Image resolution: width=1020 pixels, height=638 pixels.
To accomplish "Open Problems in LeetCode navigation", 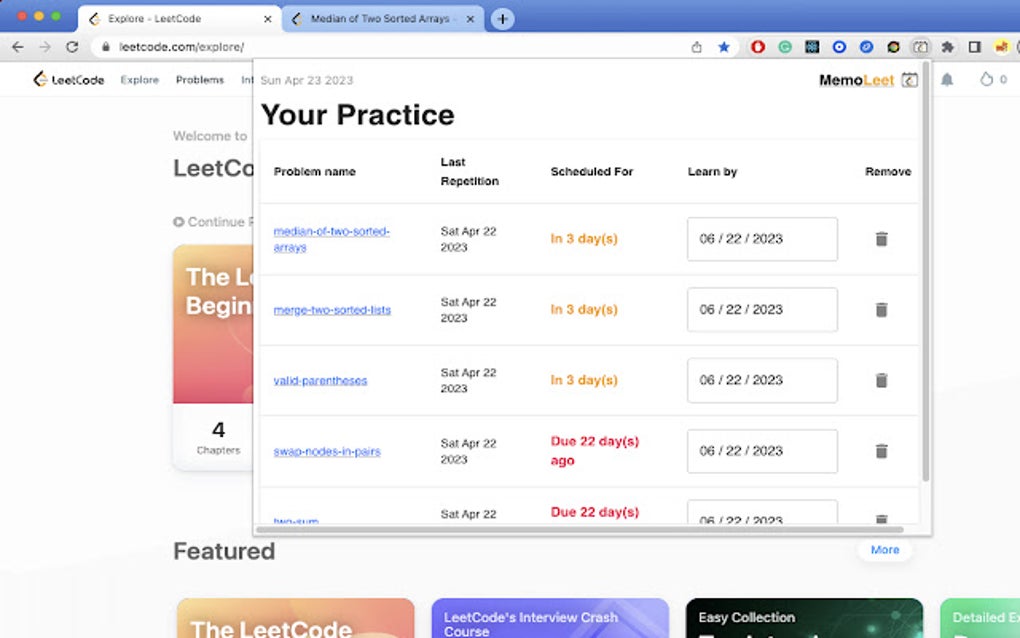I will click(x=200, y=79).
